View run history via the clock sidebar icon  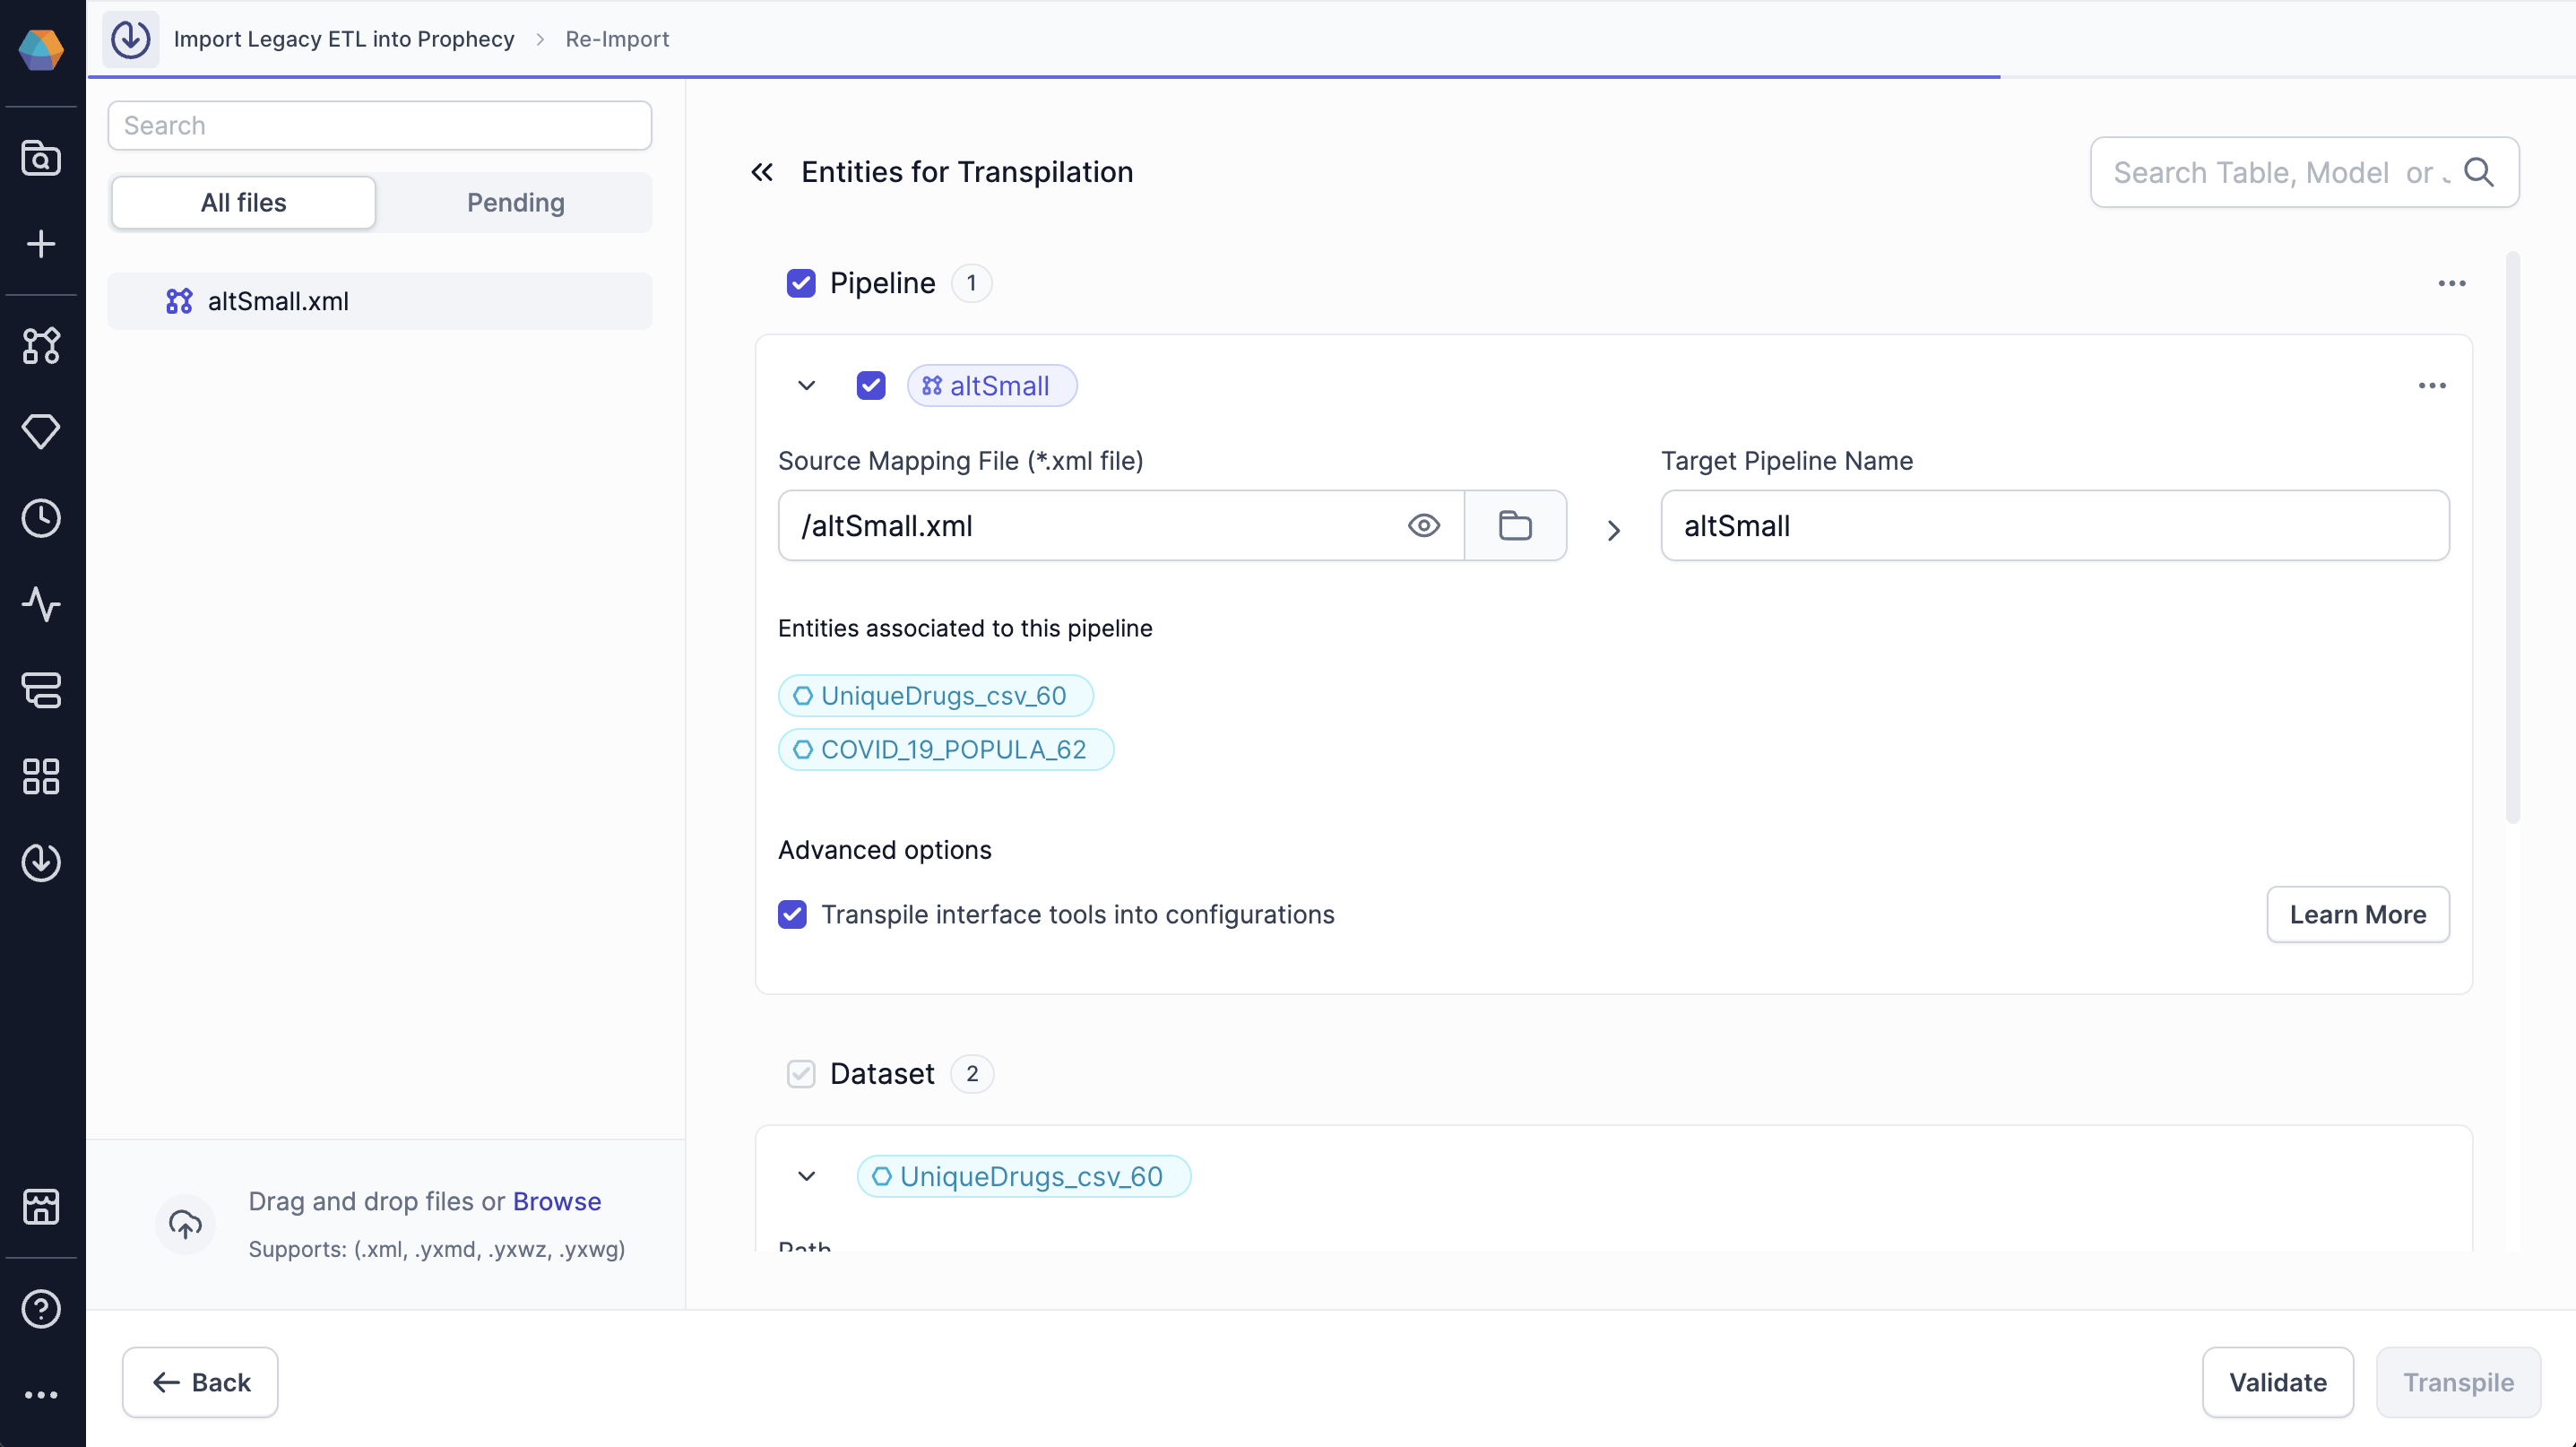[41, 517]
